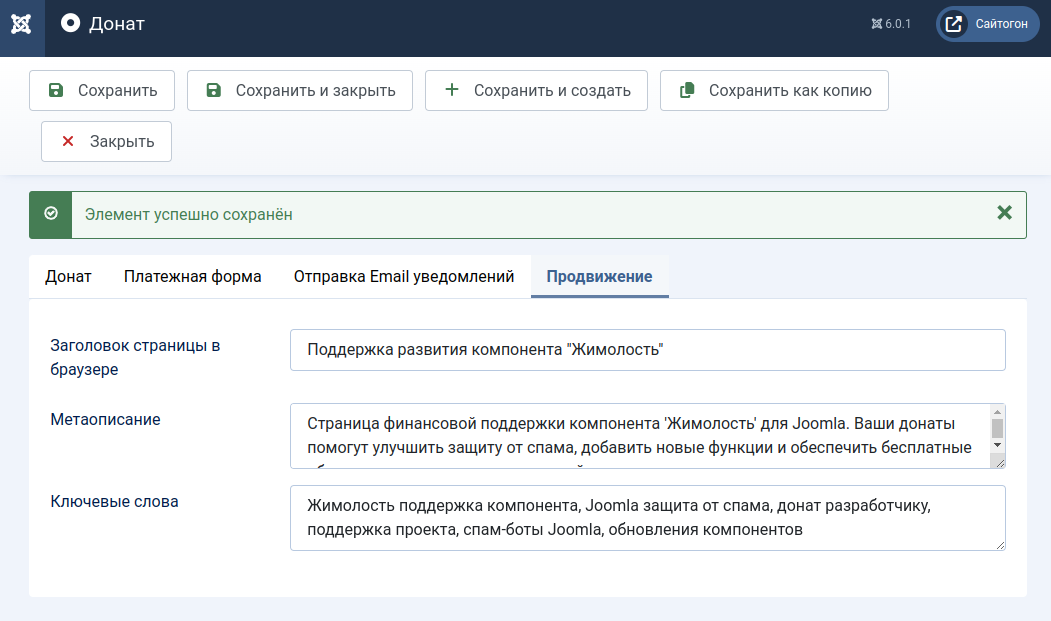1051x621 pixels.
Task: Click the red X on Закрыть button
Action: 68,141
